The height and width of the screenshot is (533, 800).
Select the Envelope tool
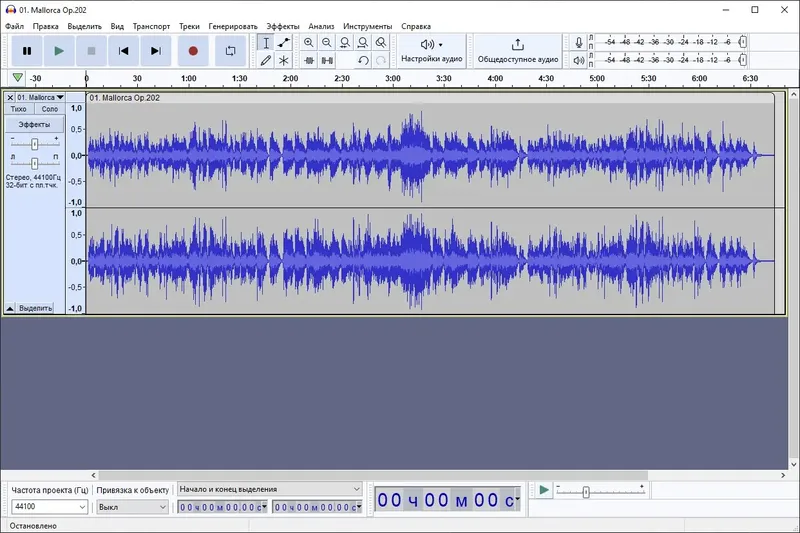(284, 43)
